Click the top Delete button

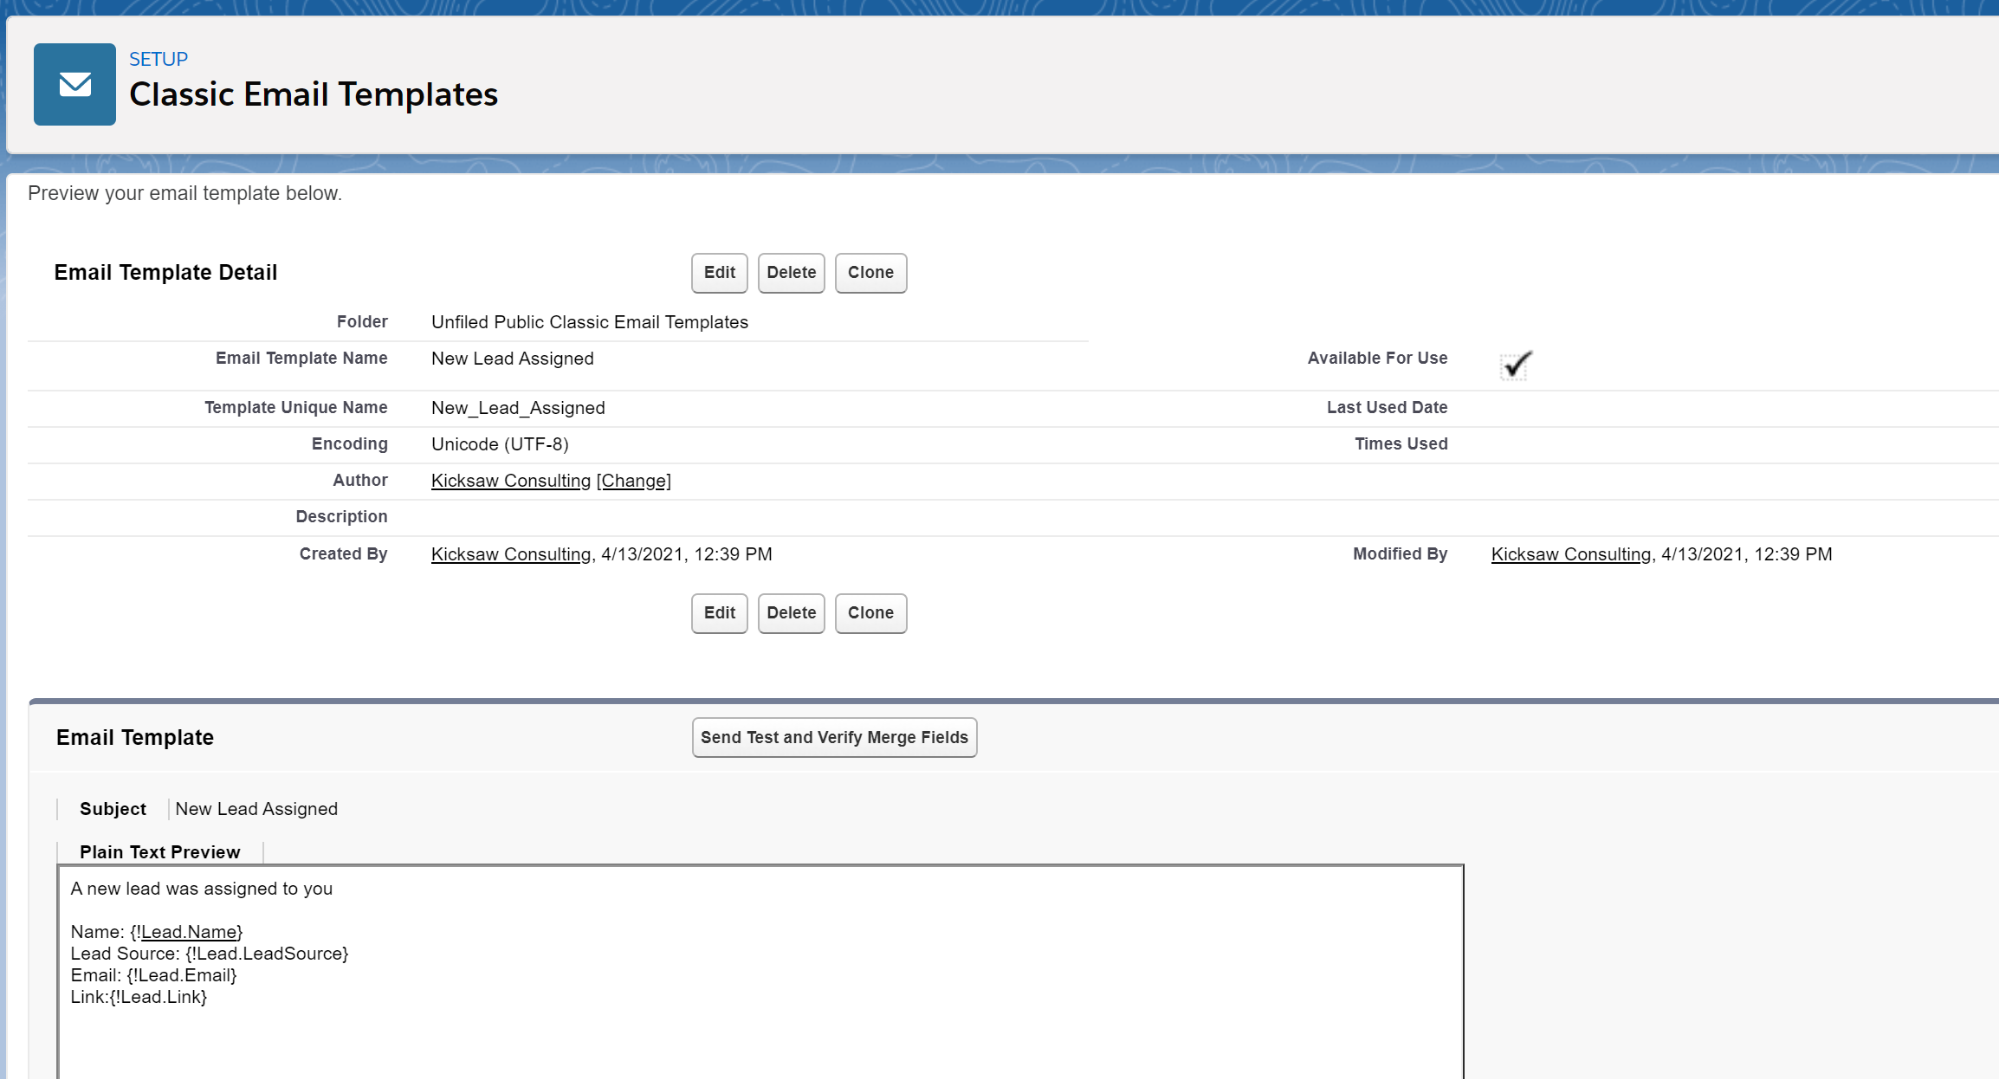click(791, 273)
